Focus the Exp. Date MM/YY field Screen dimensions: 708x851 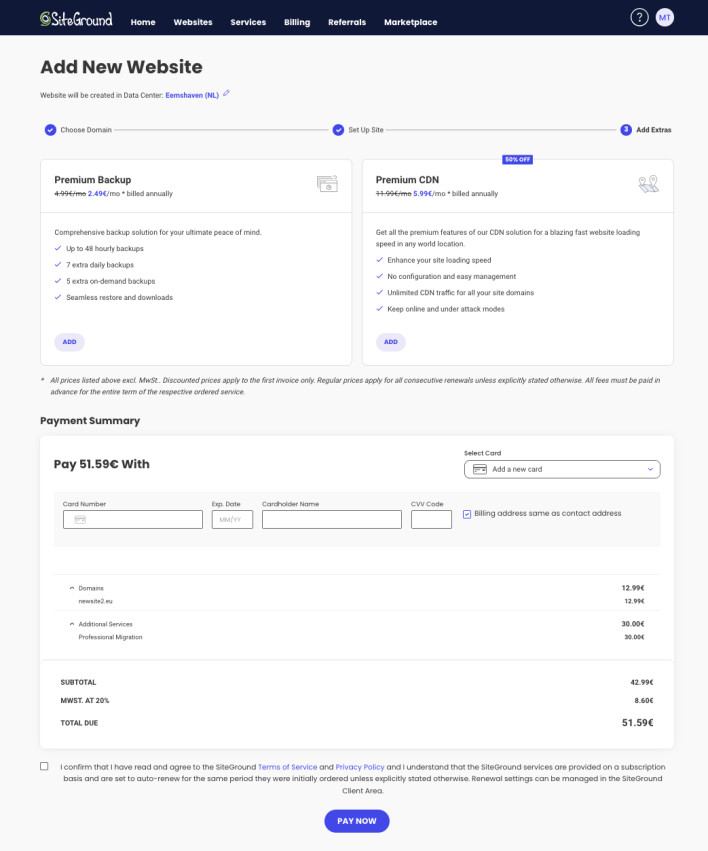click(232, 519)
